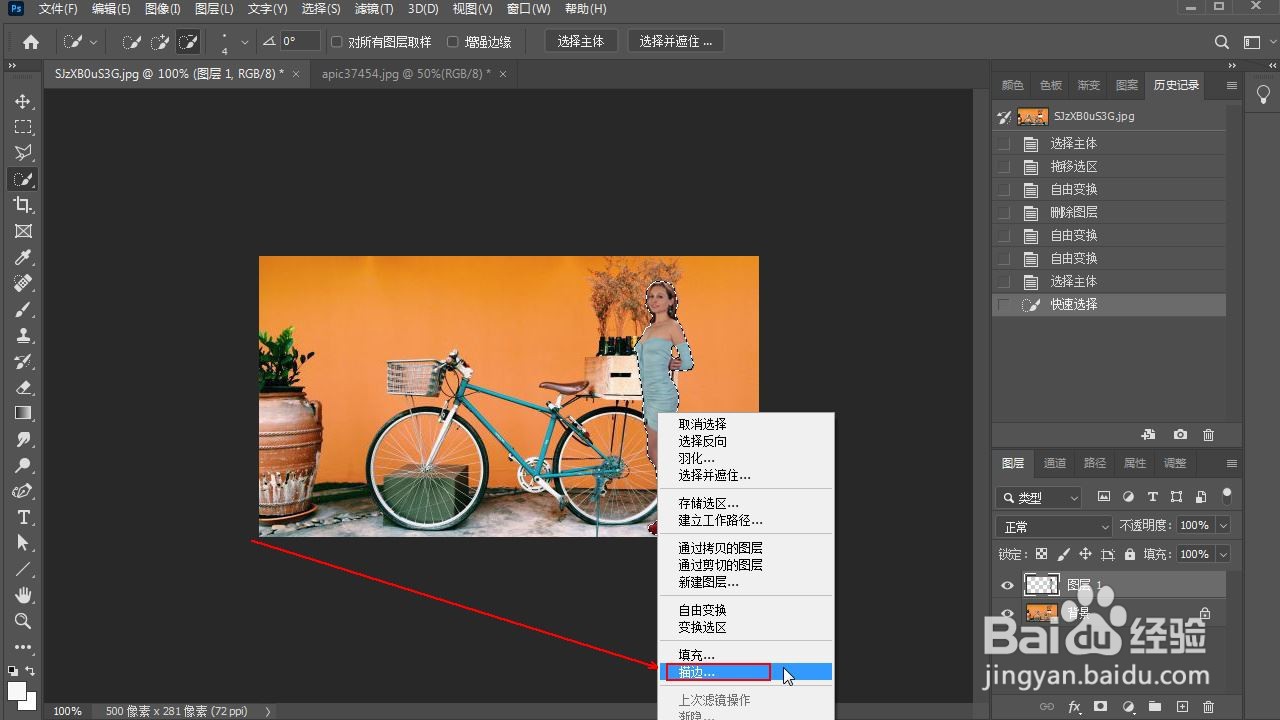Open History panel menu
1280x720 pixels.
(1231, 86)
